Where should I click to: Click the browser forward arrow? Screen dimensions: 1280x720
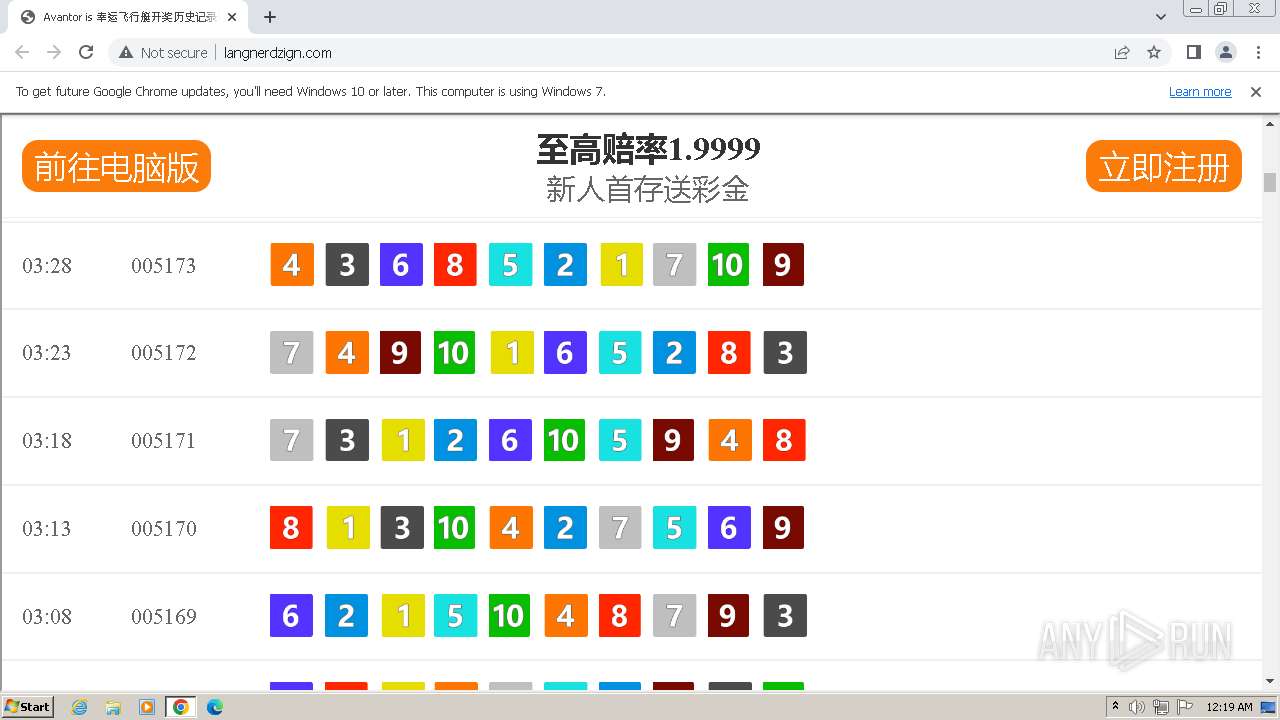click(x=54, y=52)
